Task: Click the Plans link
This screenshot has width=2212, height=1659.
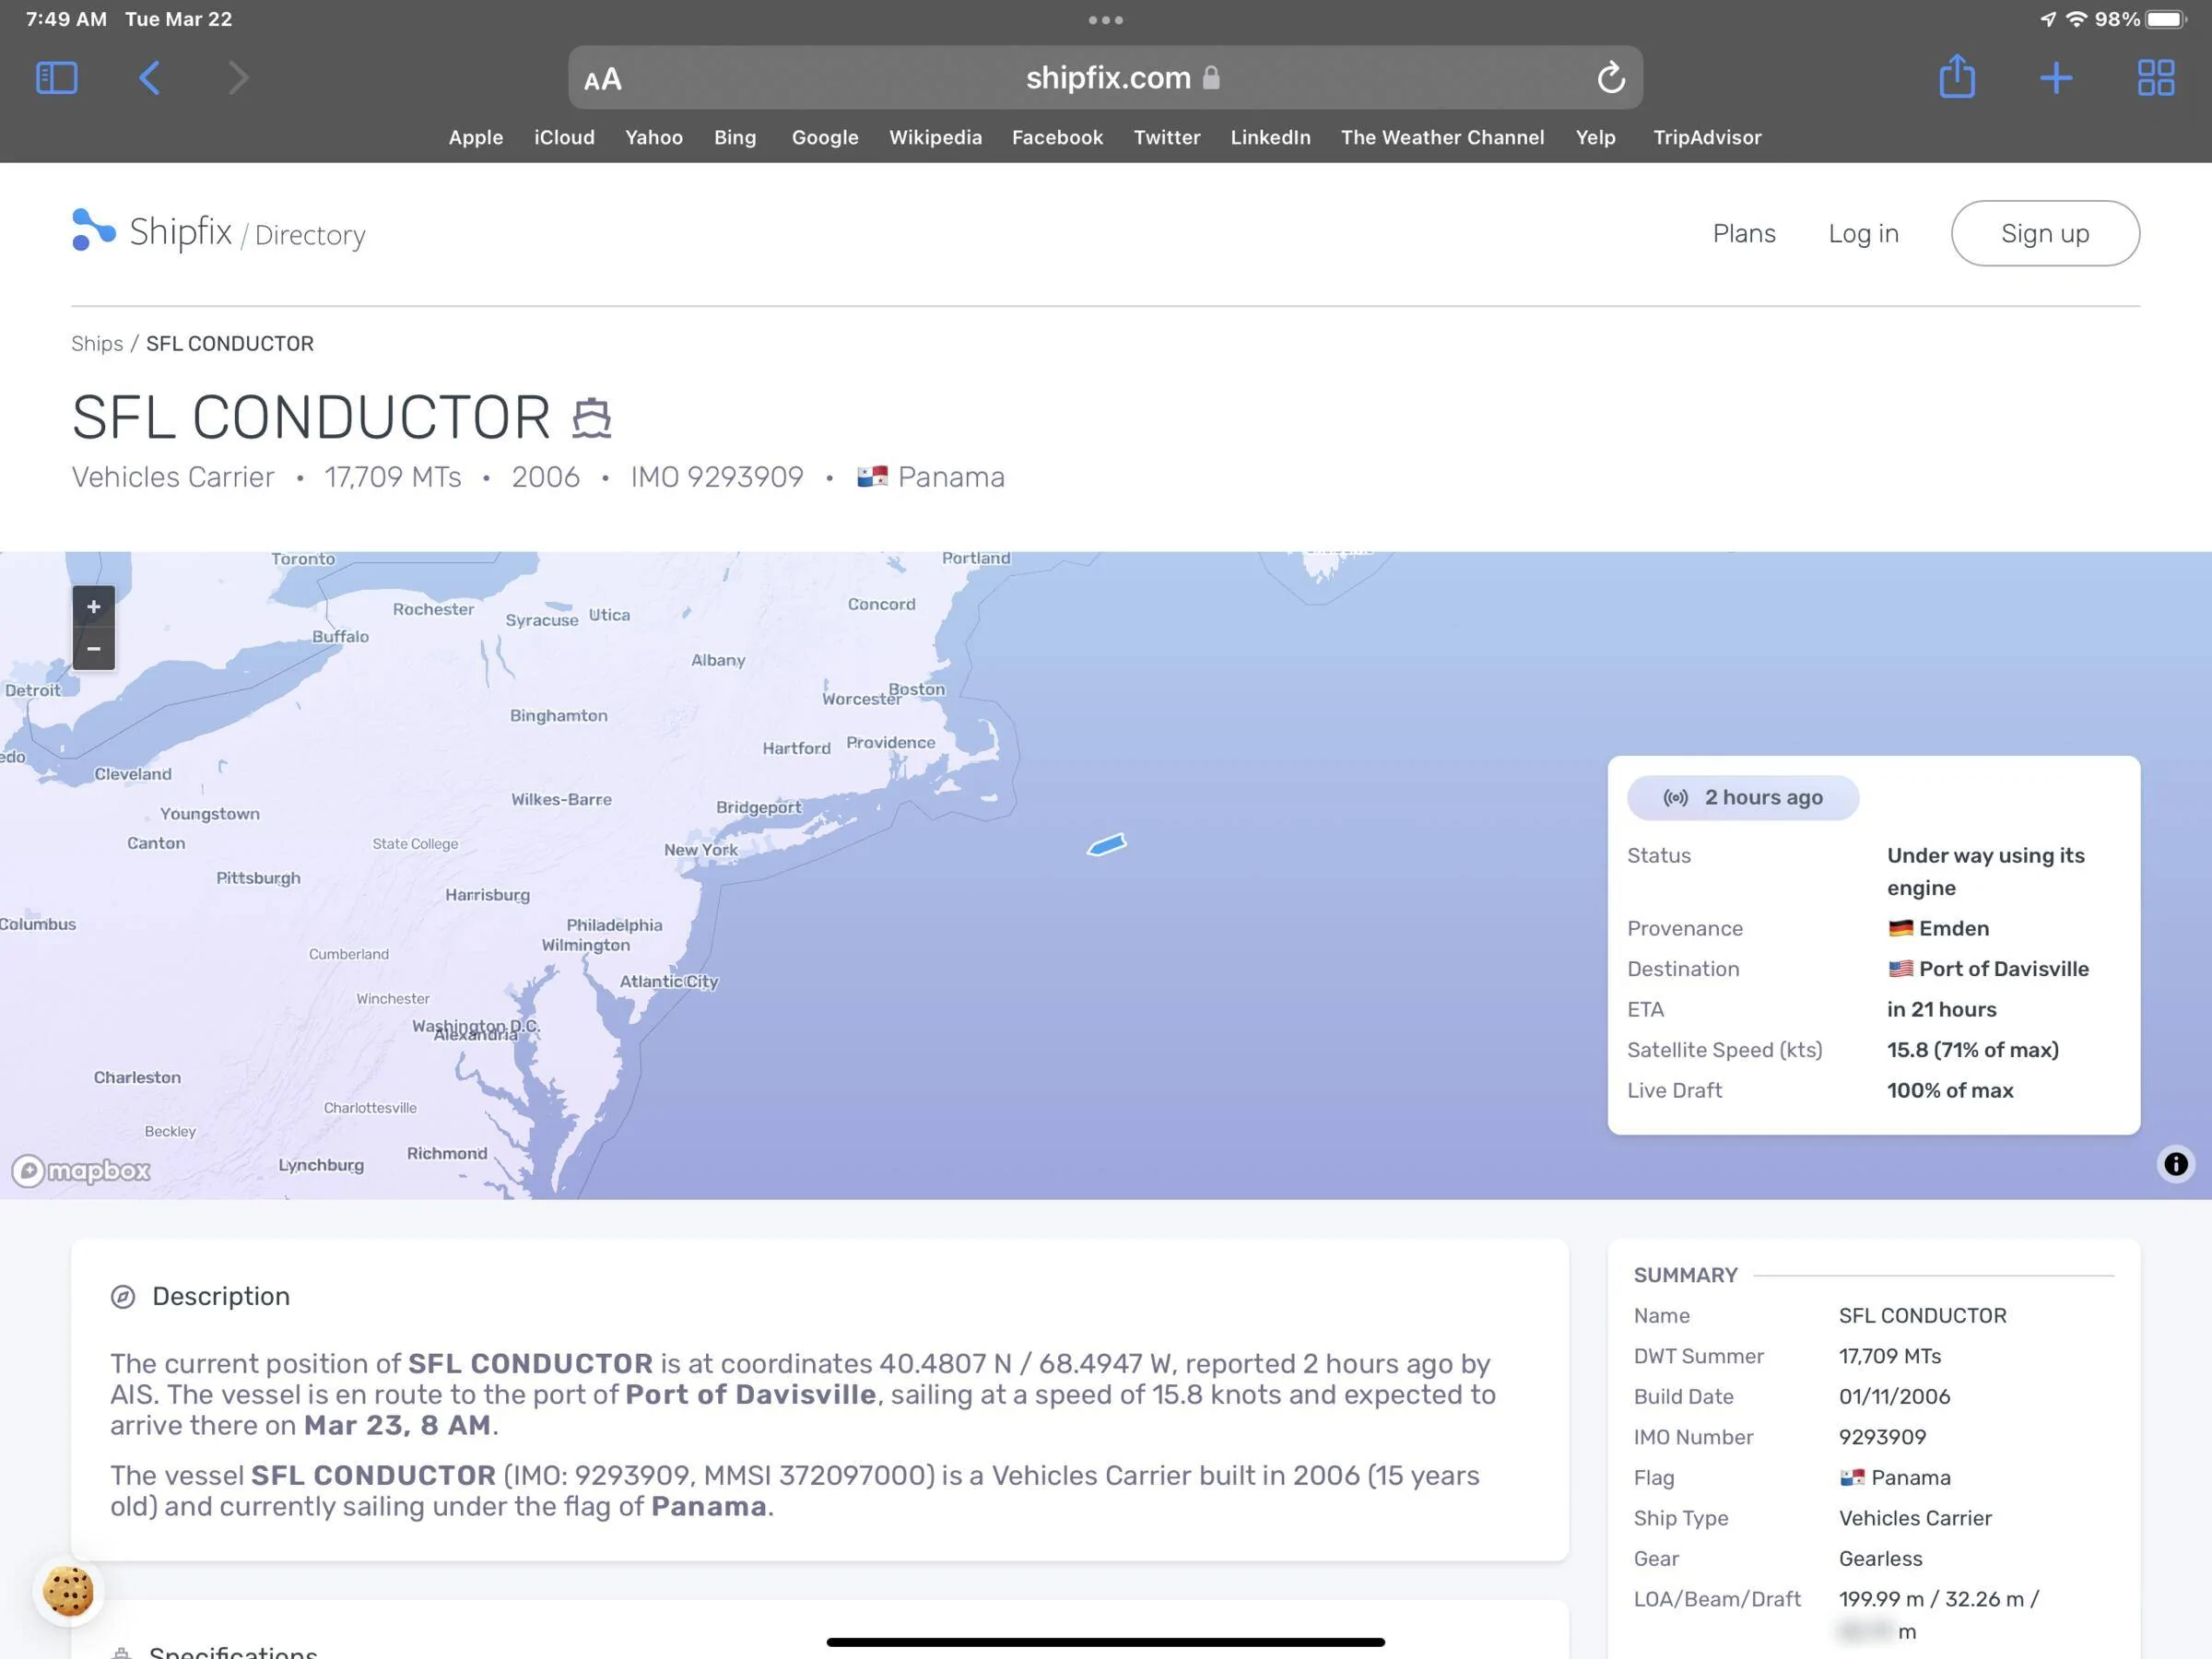Action: [x=1744, y=234]
